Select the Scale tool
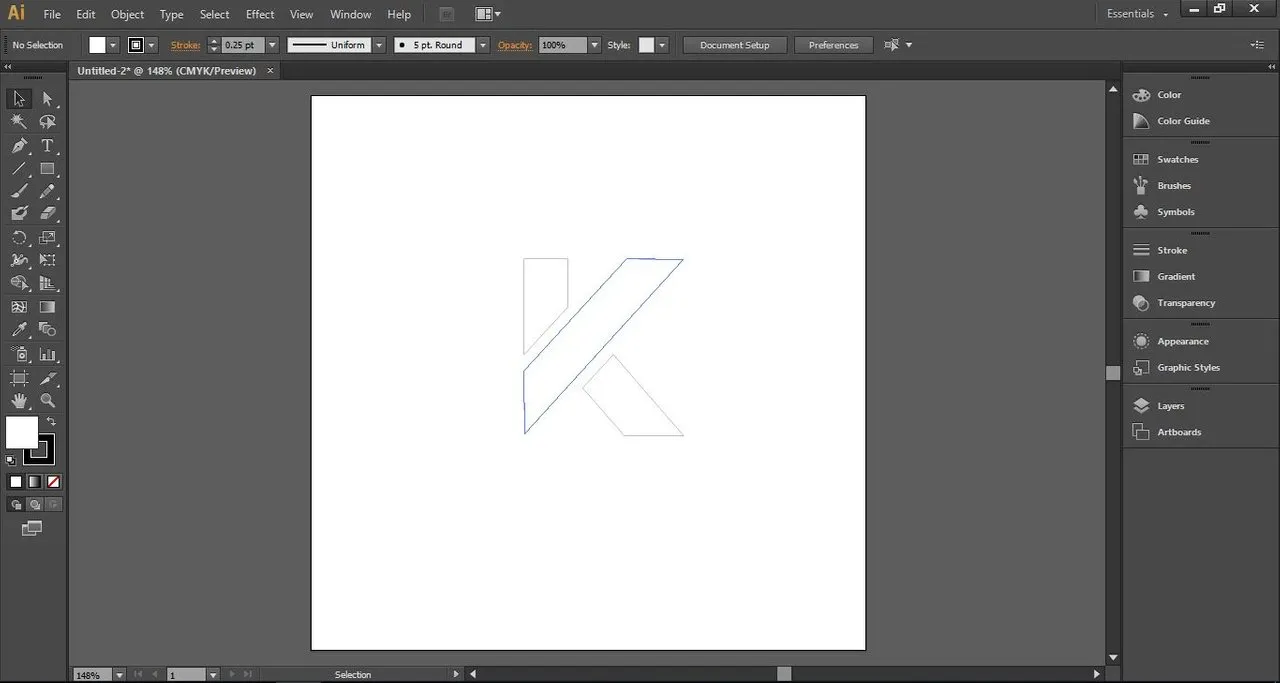The image size is (1280, 683). (x=47, y=238)
